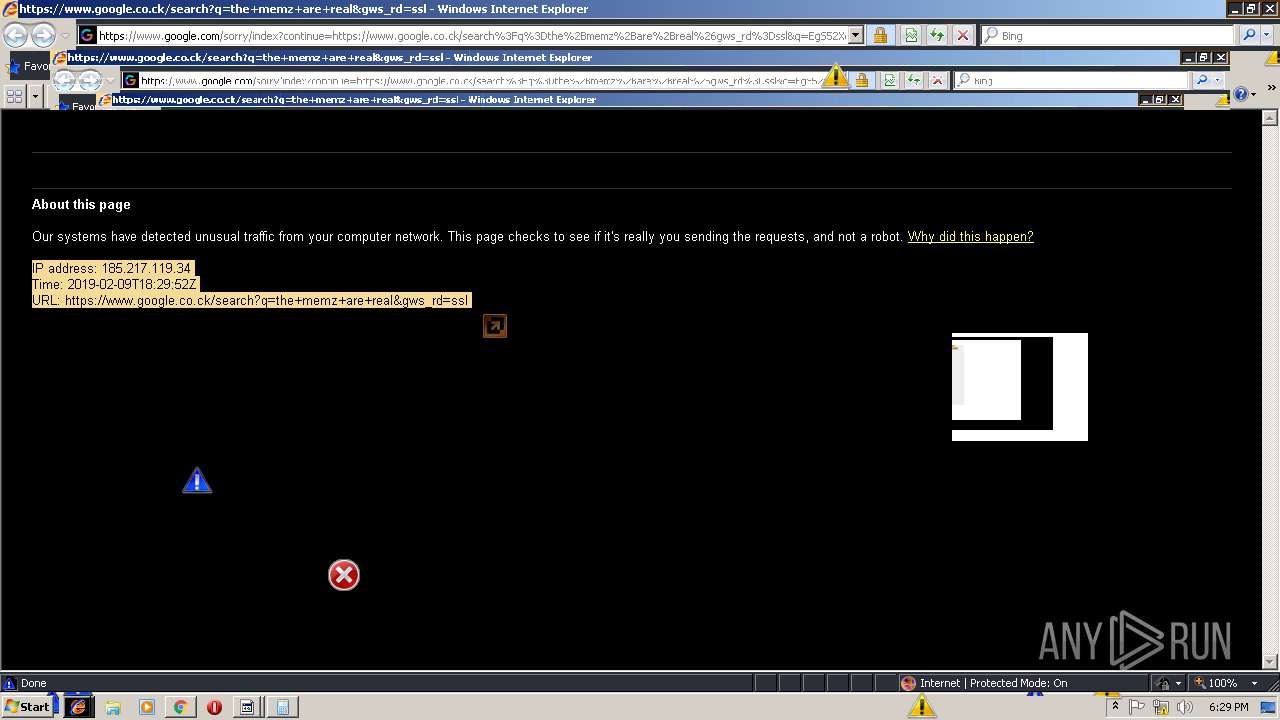Click the second IE window title bar
The width and height of the screenshot is (1280, 720).
tap(616, 58)
